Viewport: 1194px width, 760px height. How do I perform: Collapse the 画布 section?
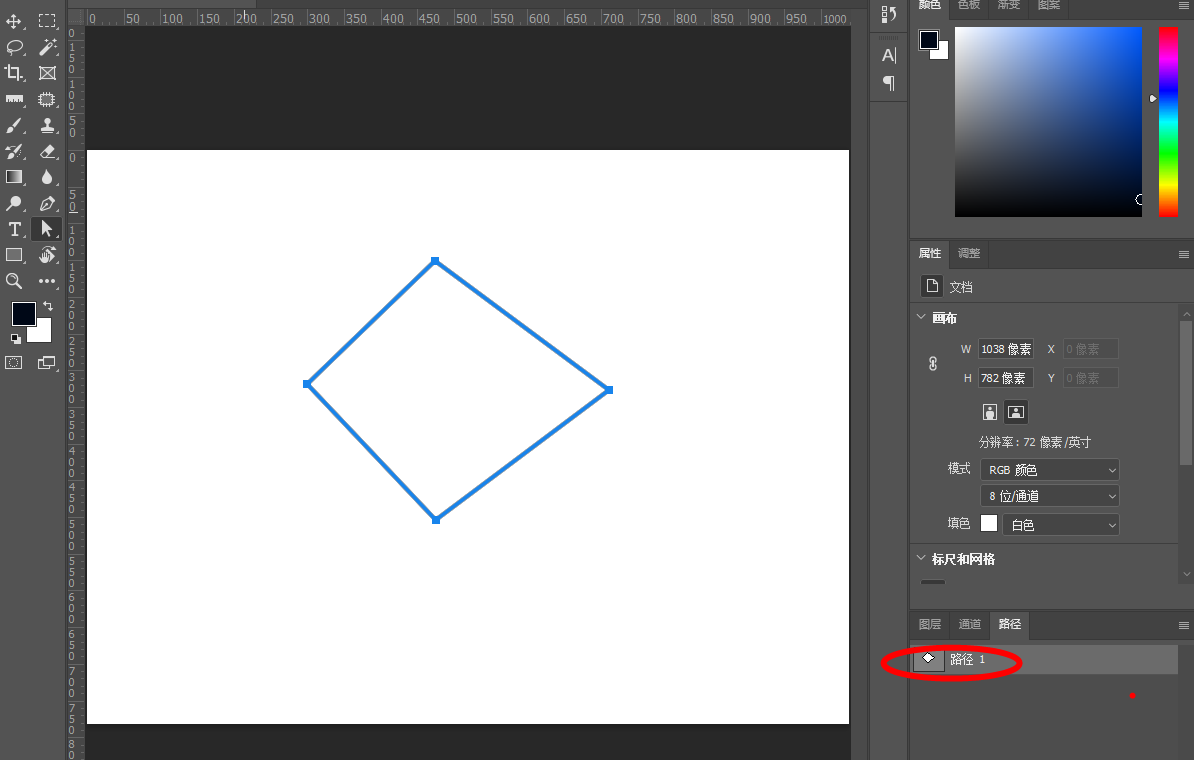[x=921, y=318]
